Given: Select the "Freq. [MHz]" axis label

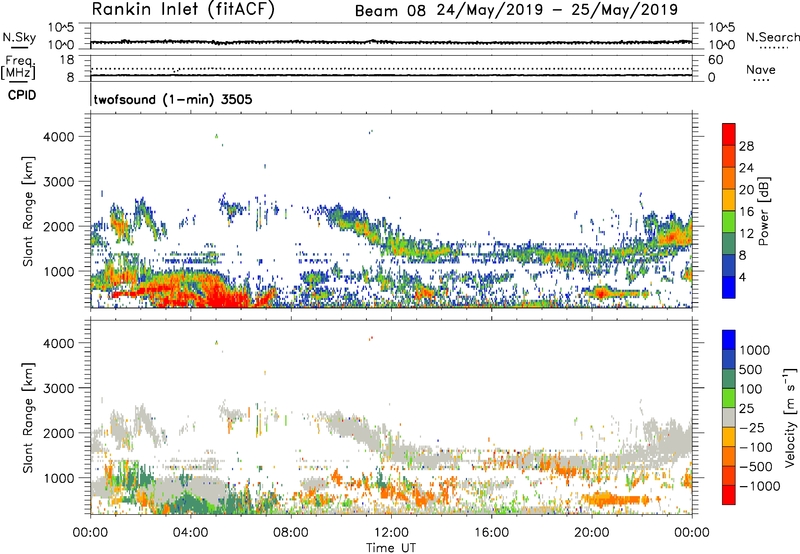Looking at the screenshot, I should tap(18, 68).
